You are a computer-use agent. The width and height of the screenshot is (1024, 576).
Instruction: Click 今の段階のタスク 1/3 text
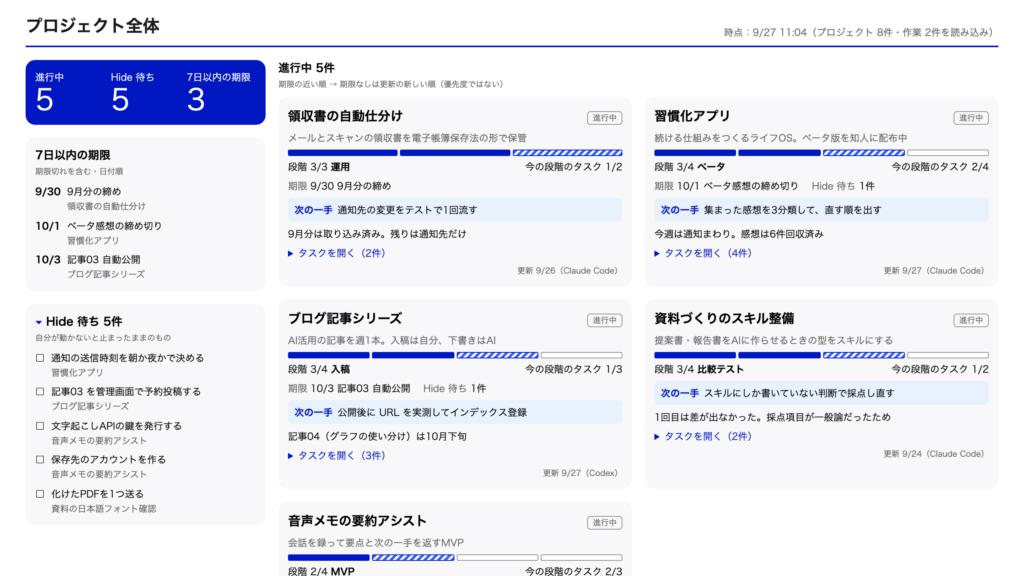pyautogui.click(x=573, y=370)
